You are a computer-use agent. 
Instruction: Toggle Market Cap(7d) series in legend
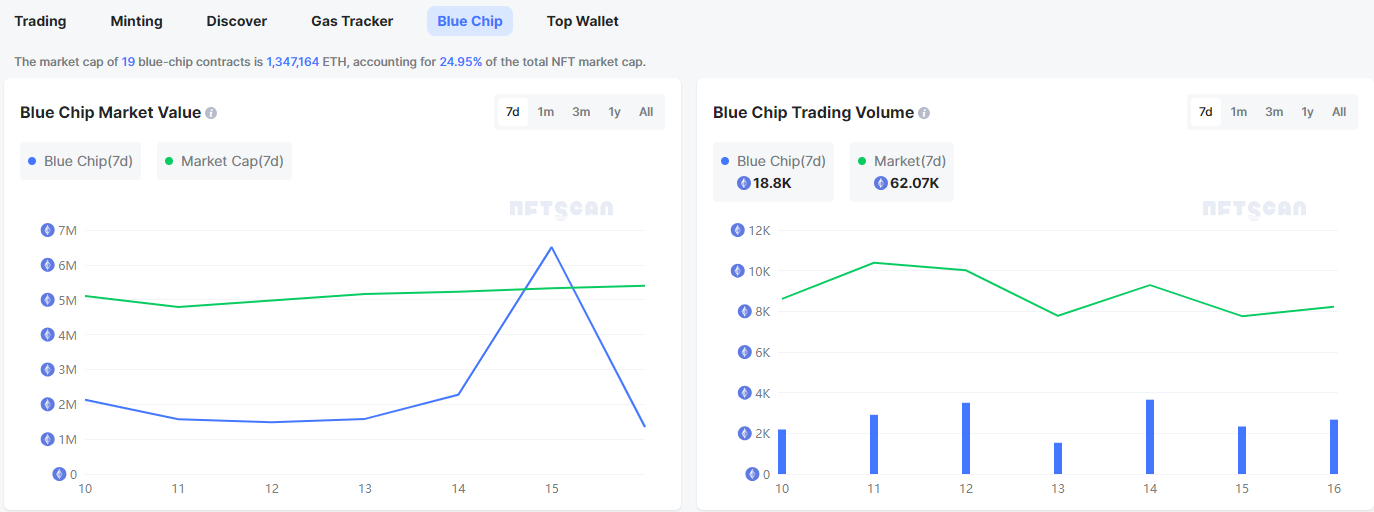point(224,161)
